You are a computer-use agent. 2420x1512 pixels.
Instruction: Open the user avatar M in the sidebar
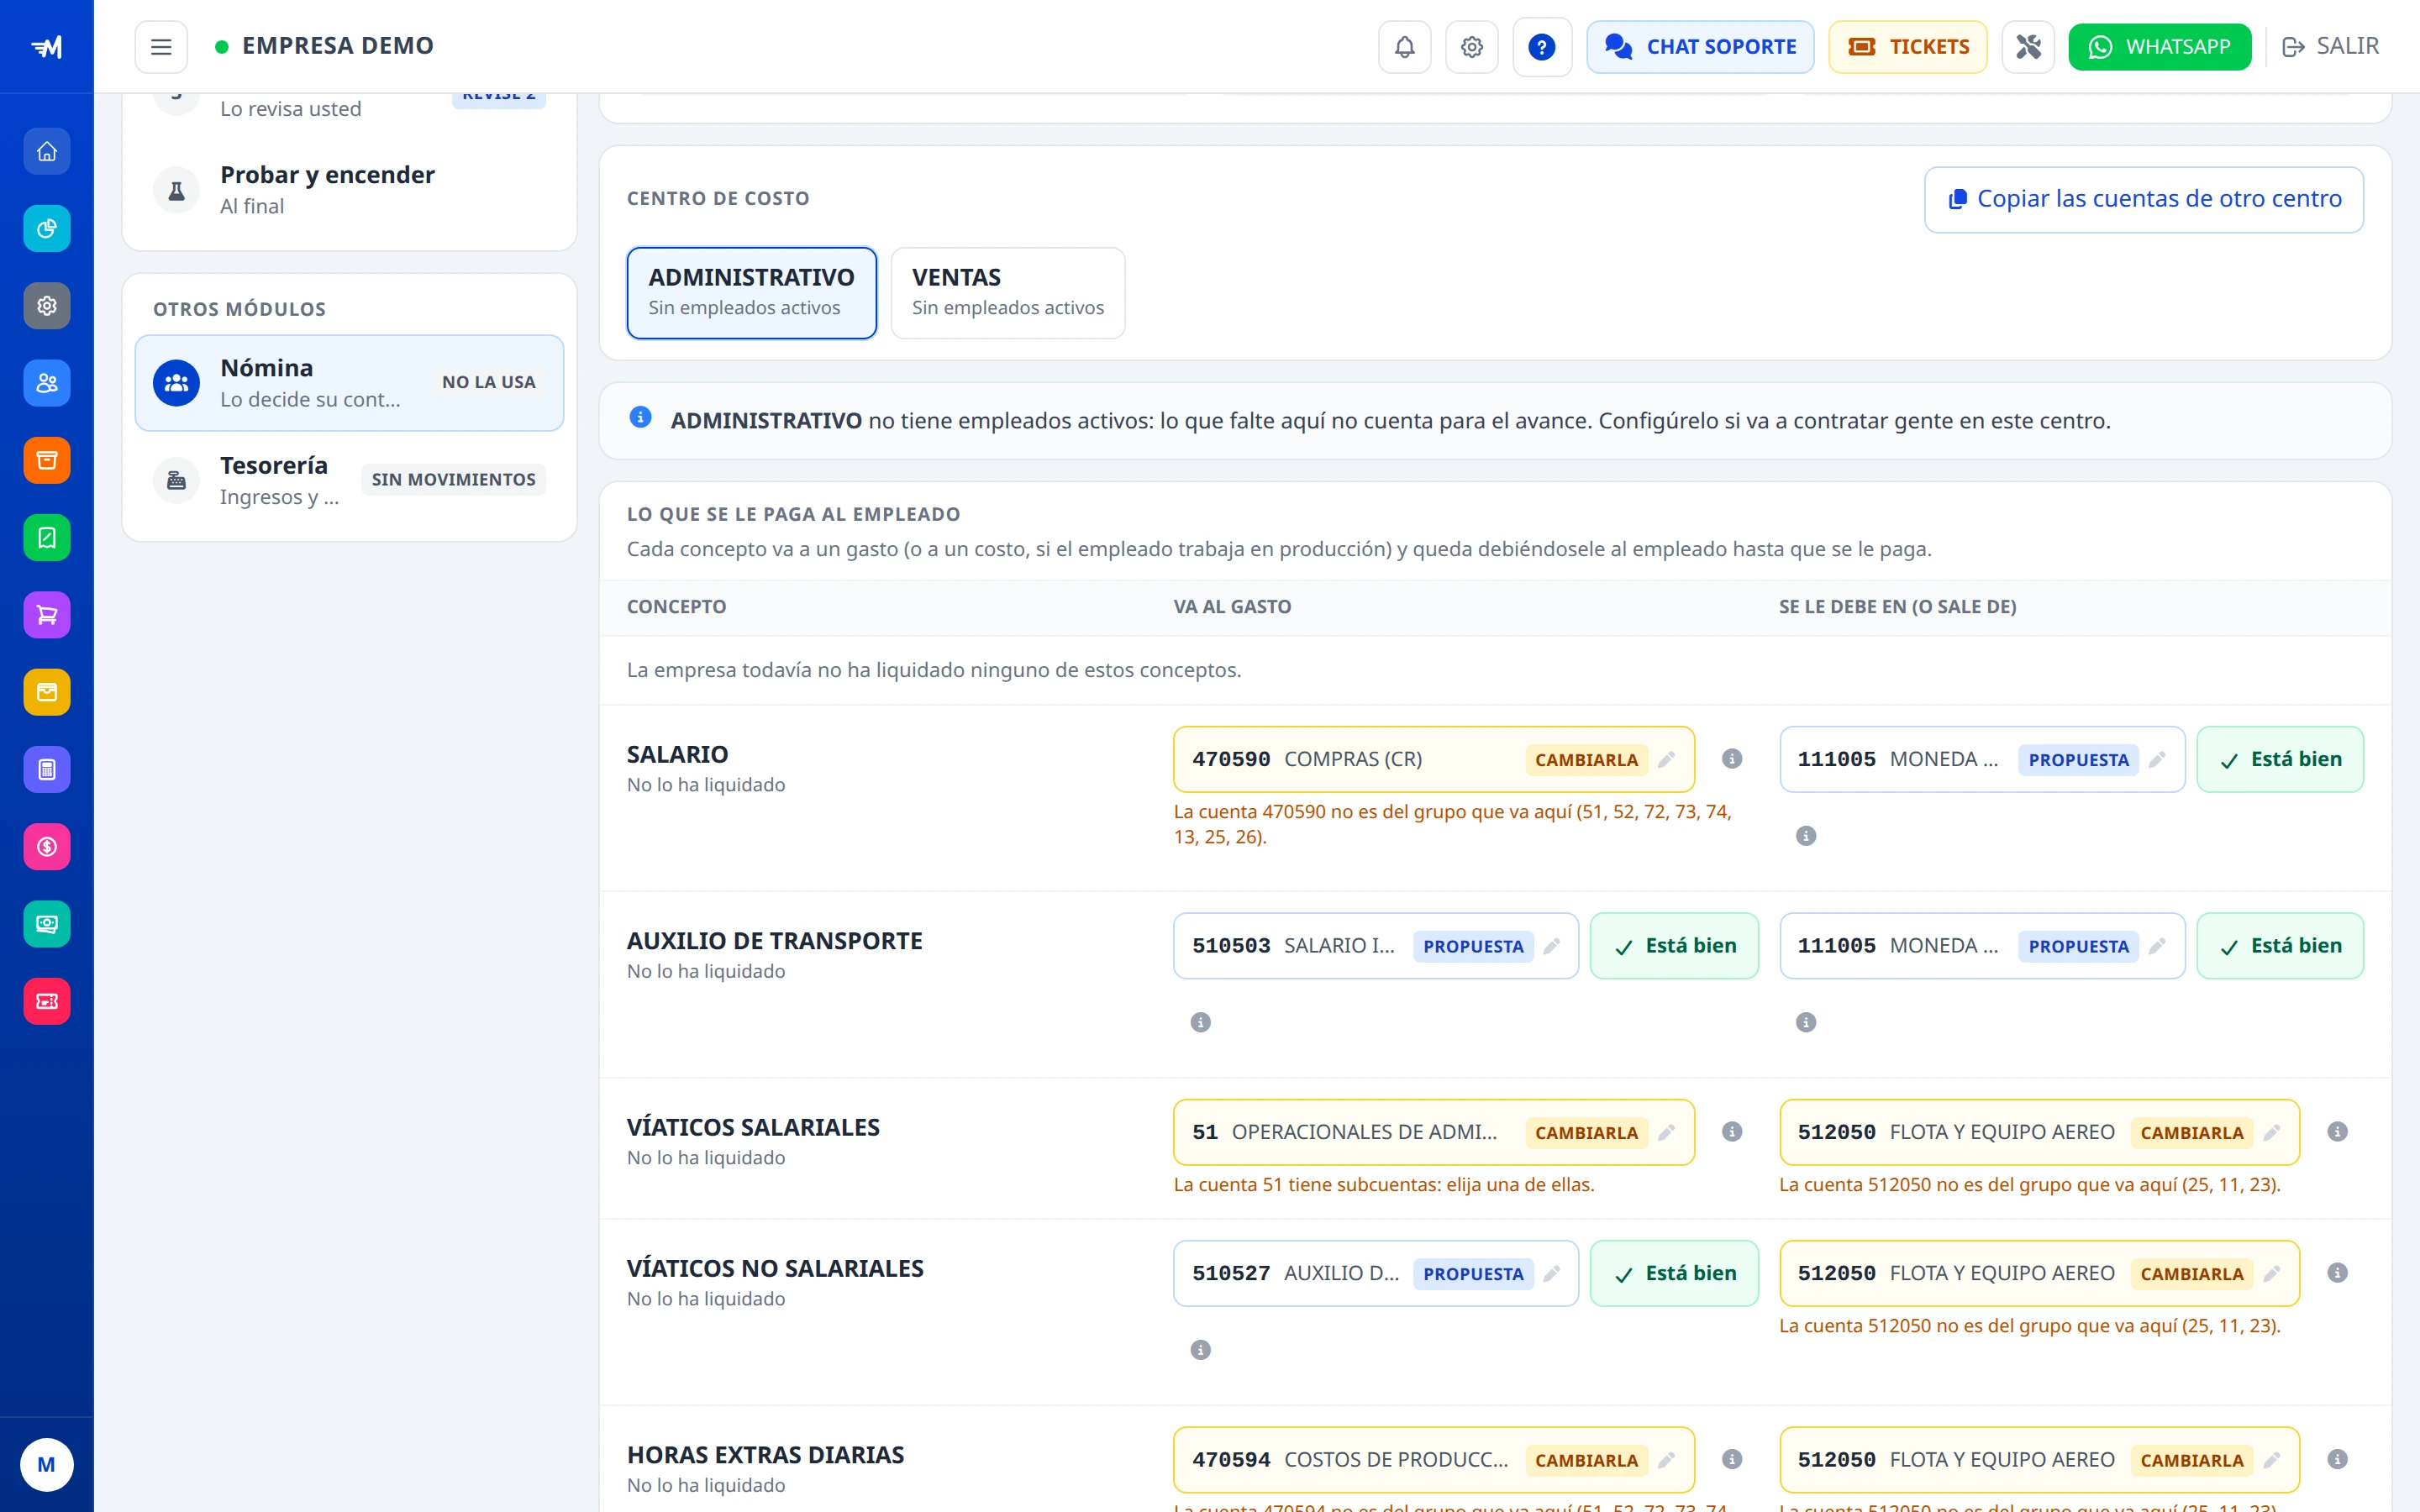pyautogui.click(x=47, y=1465)
